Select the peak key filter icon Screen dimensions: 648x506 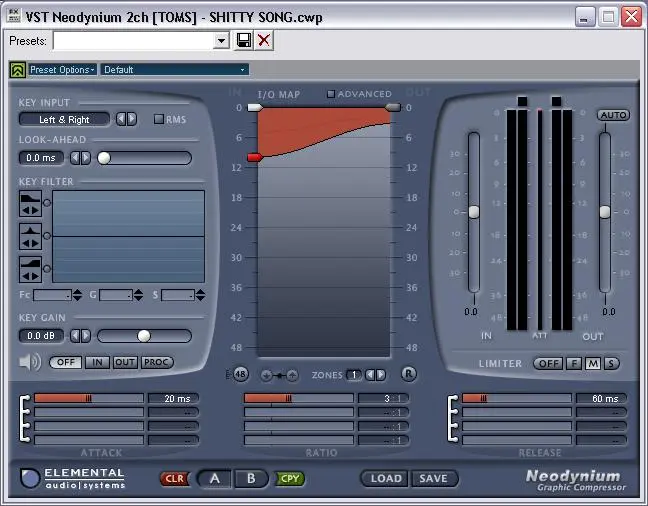30,236
